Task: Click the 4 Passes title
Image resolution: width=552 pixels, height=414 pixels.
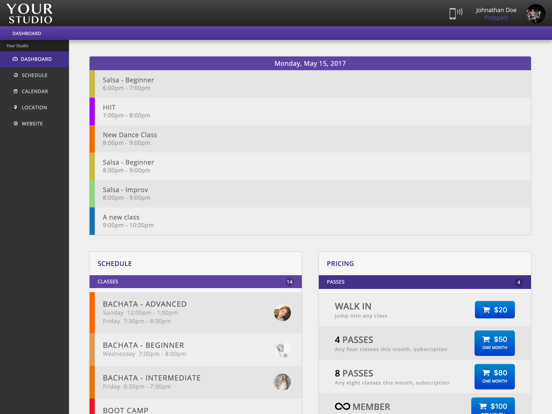Action: [354, 340]
